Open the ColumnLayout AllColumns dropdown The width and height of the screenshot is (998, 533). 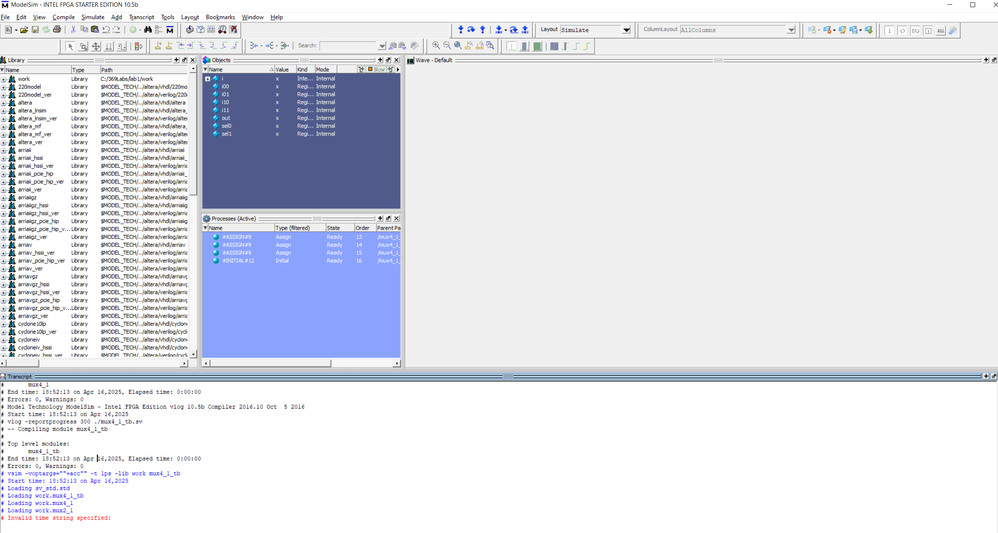(x=791, y=30)
